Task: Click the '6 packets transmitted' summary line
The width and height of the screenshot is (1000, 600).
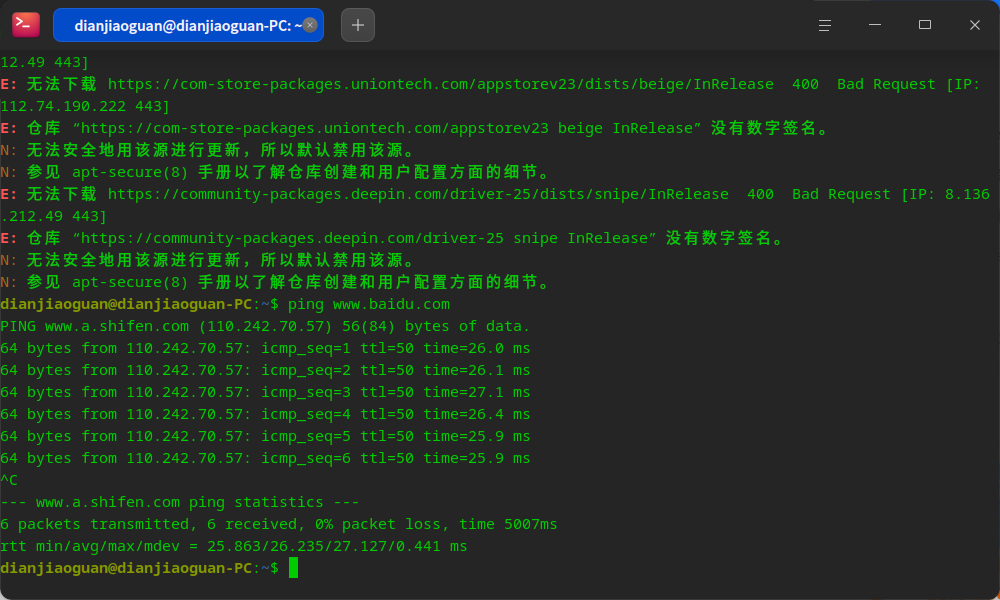Action: 279,524
